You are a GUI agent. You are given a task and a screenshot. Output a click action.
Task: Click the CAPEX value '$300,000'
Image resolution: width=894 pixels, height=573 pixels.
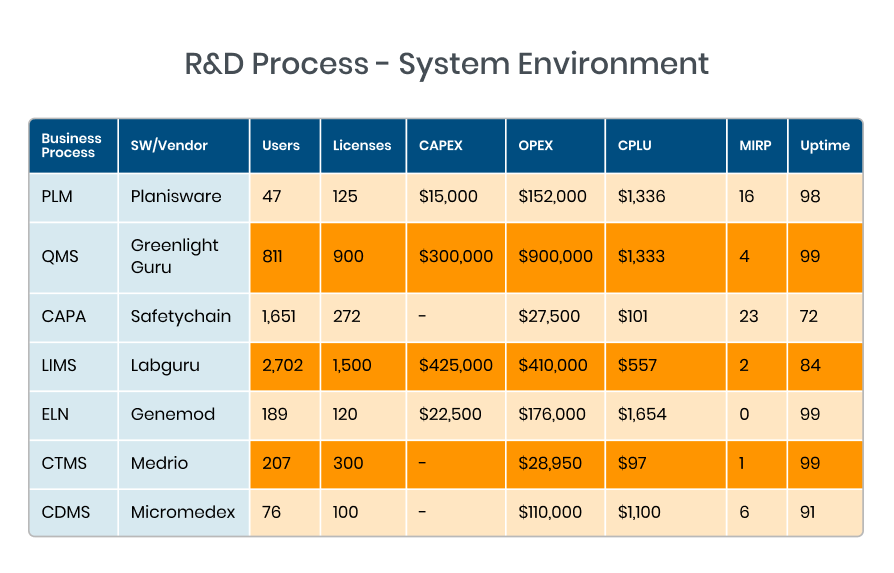pyautogui.click(x=456, y=256)
